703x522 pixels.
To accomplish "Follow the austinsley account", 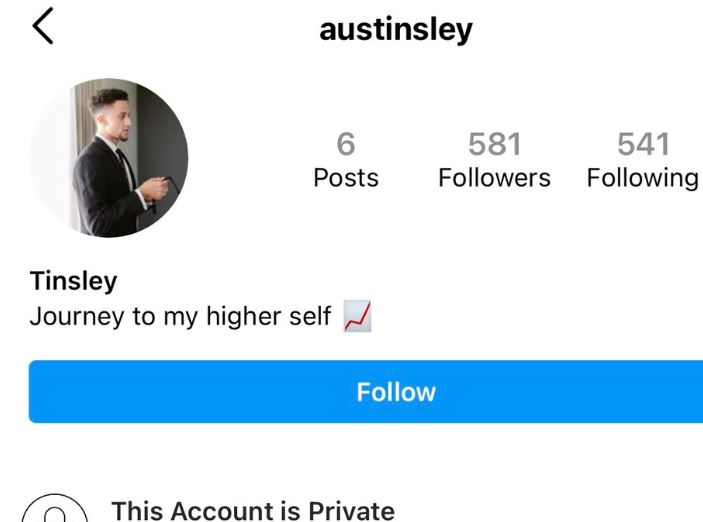I will (366, 392).
